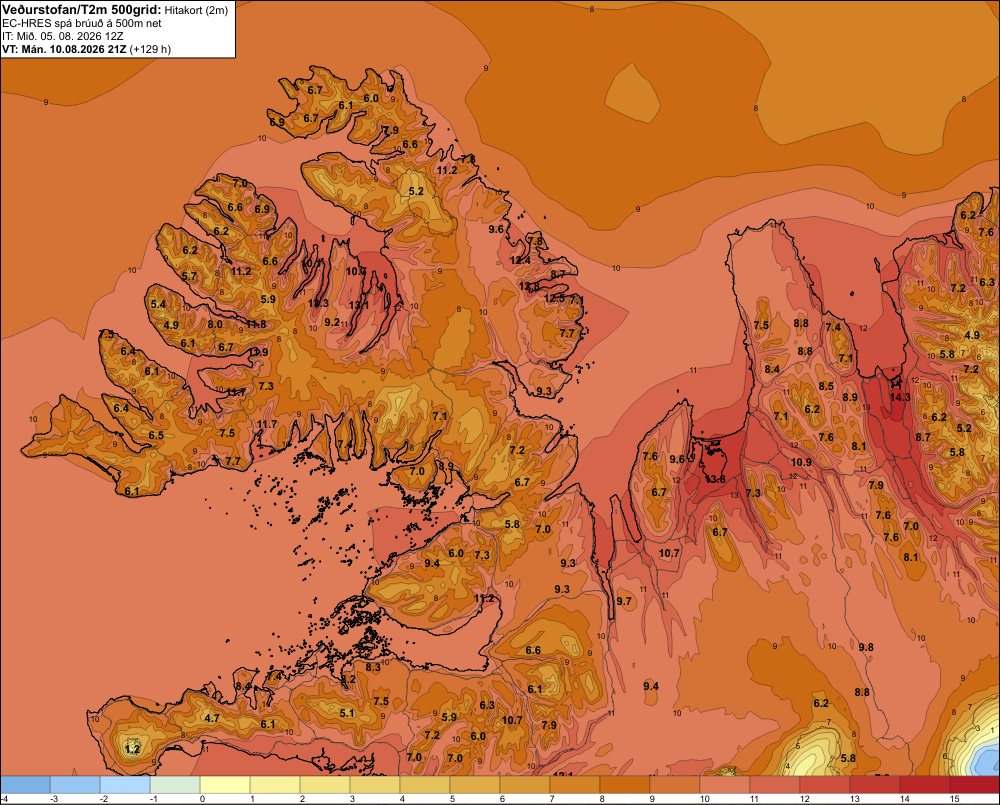The image size is (1000, 805).
Task: Select the legend swatch between 4 and 5
Action: click(425, 785)
